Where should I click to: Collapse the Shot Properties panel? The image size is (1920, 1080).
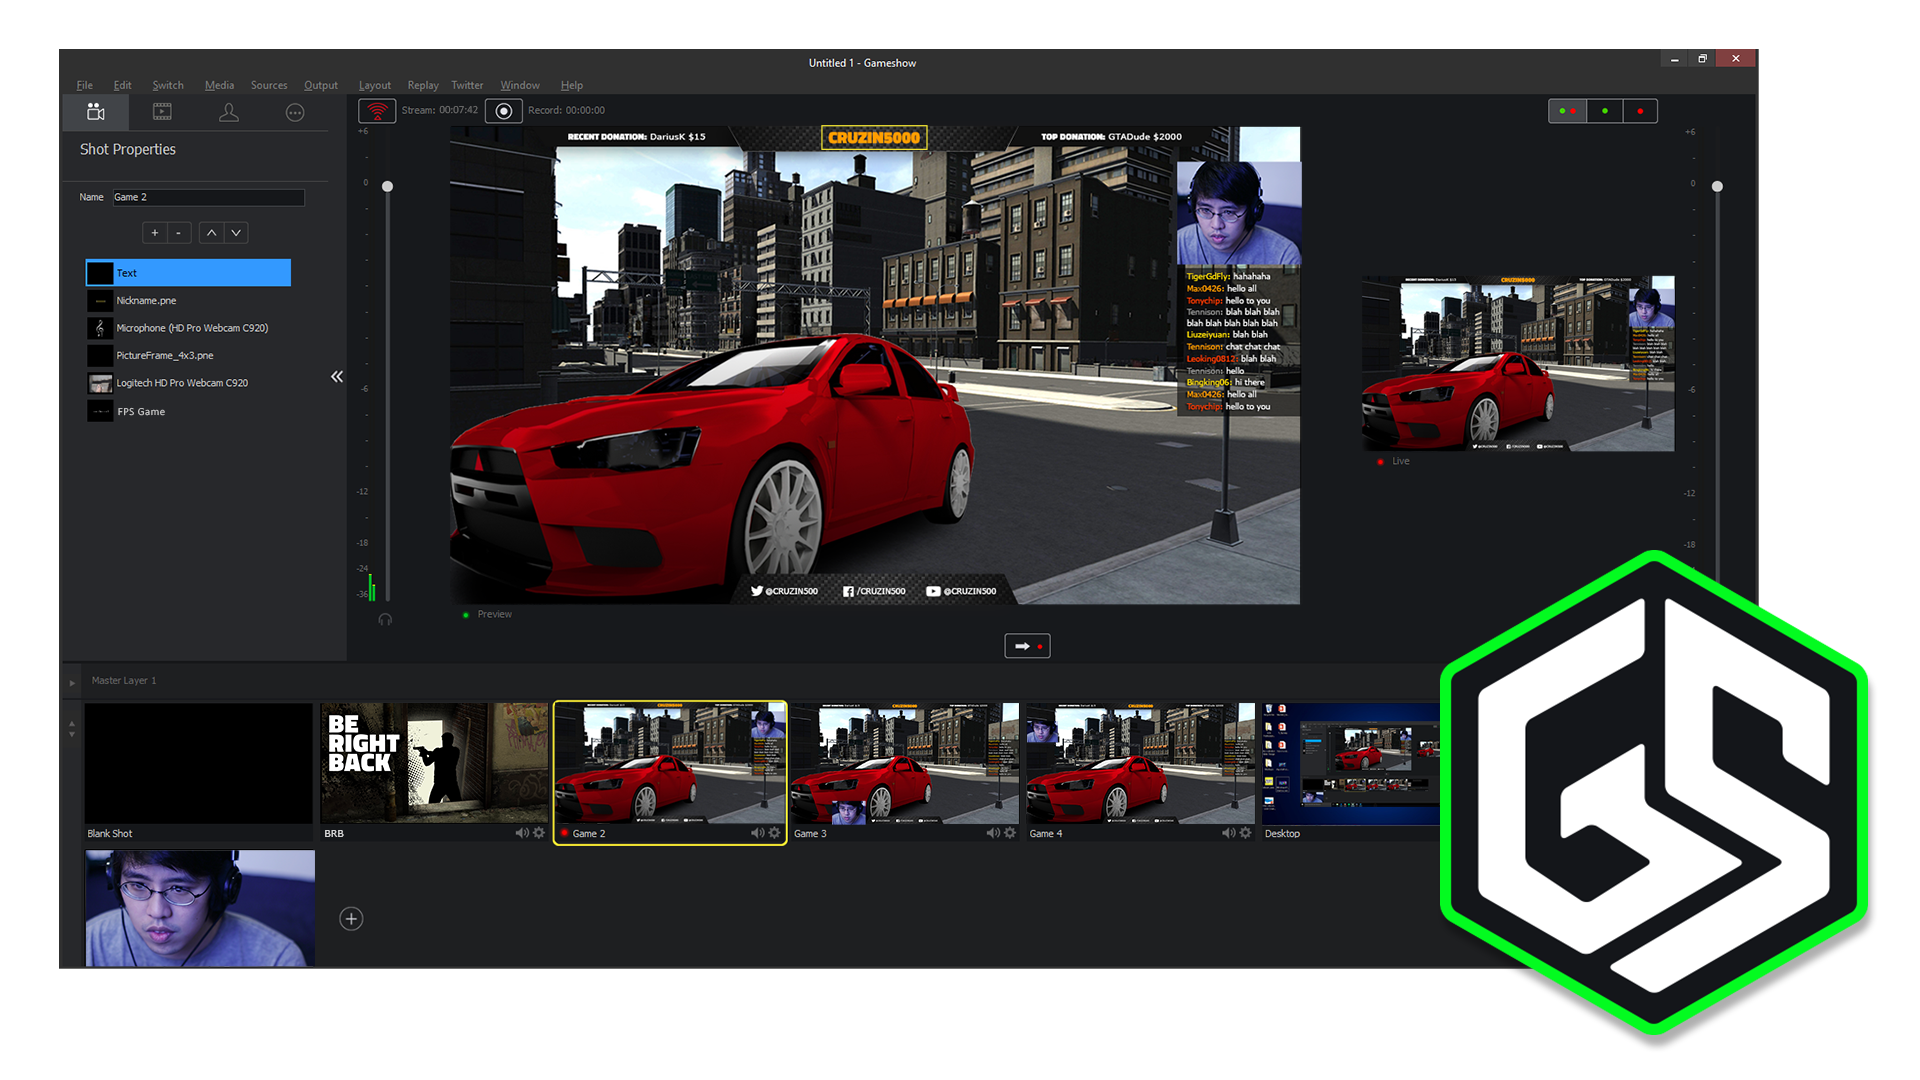point(337,377)
